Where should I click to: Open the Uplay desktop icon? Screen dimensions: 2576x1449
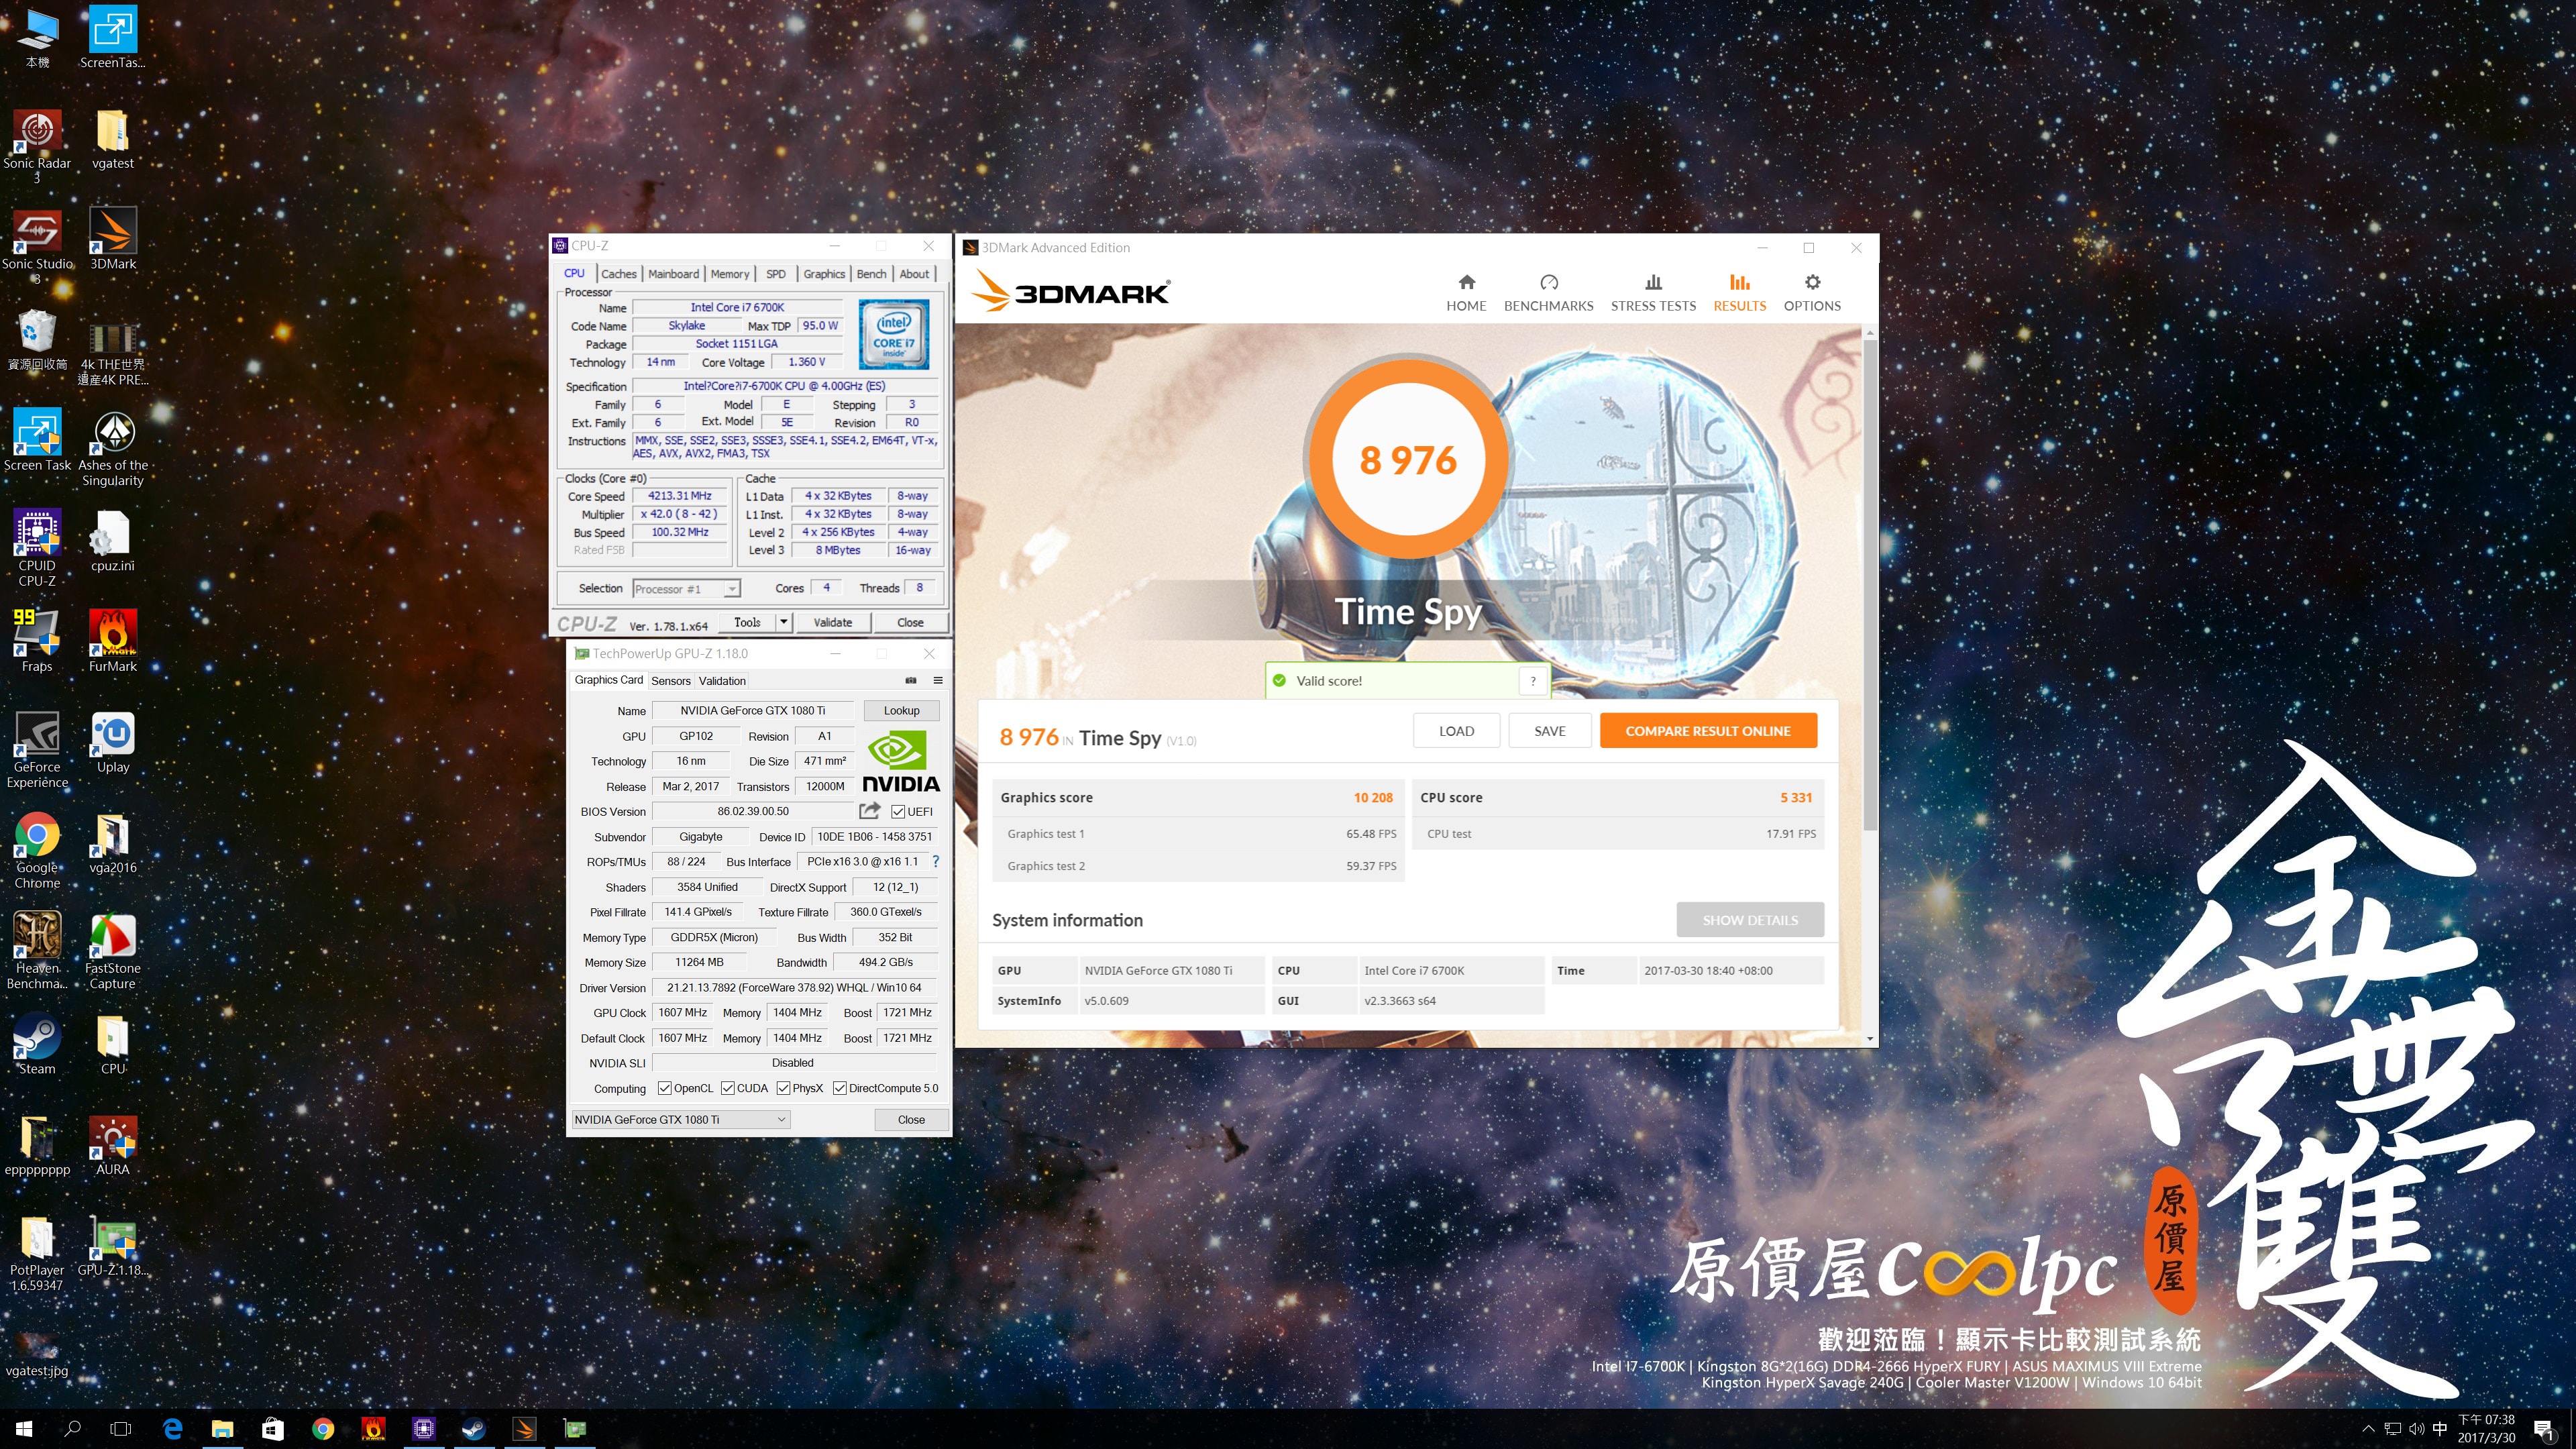coord(113,743)
